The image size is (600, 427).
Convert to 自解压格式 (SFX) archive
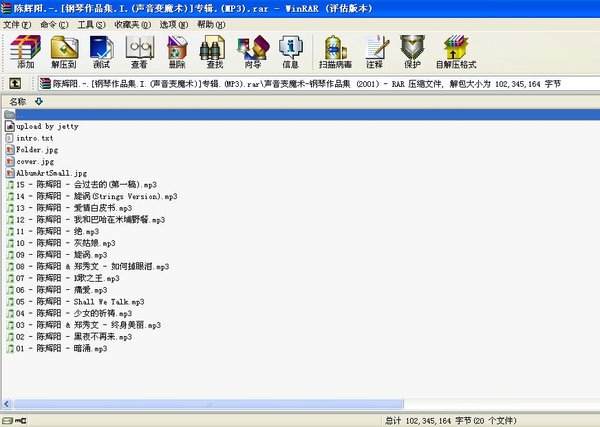(456, 52)
